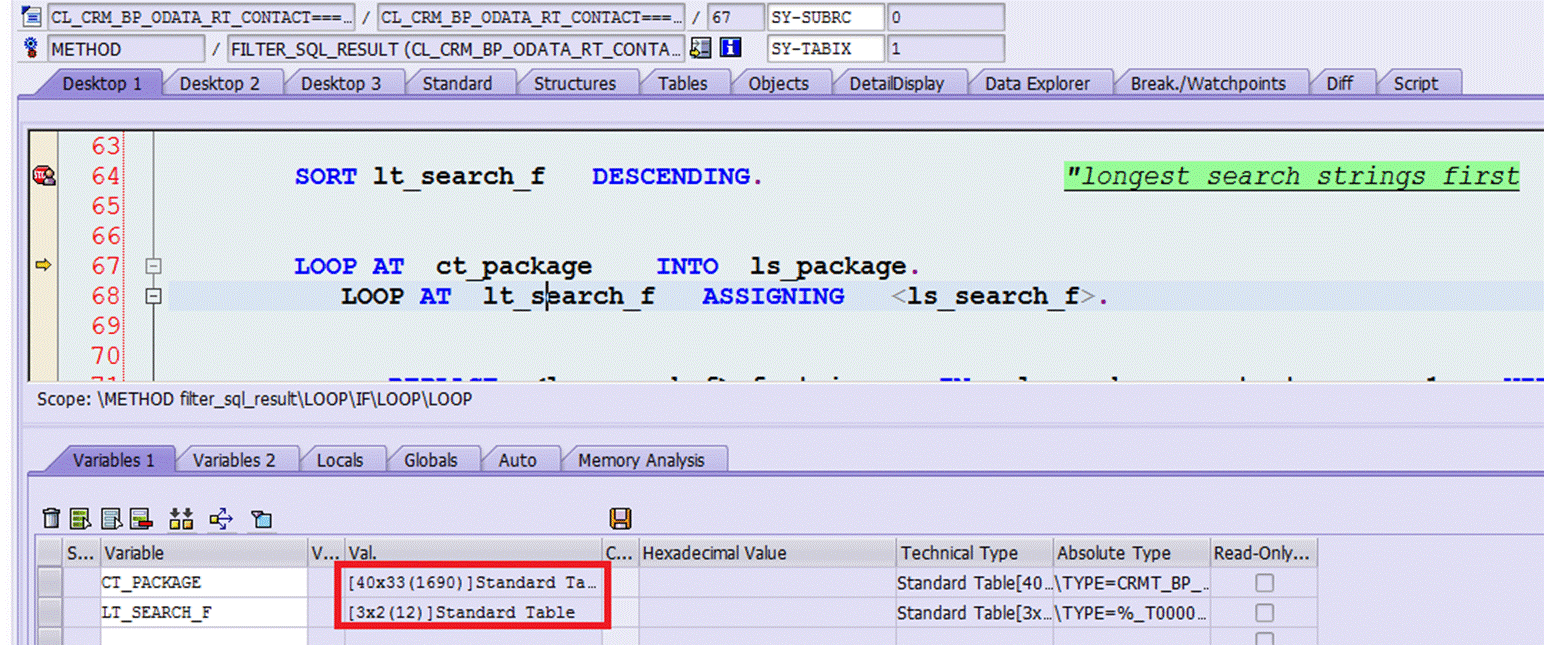
Task: Switch to the Desktop 2 tab
Action: coord(219,83)
